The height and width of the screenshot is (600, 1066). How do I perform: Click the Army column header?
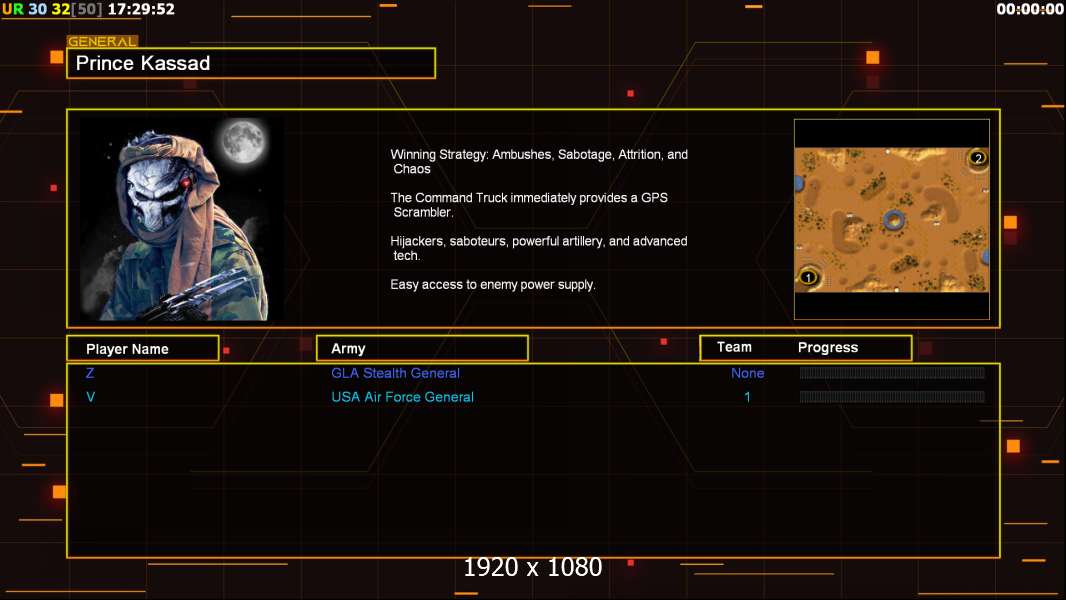pyautogui.click(x=422, y=349)
